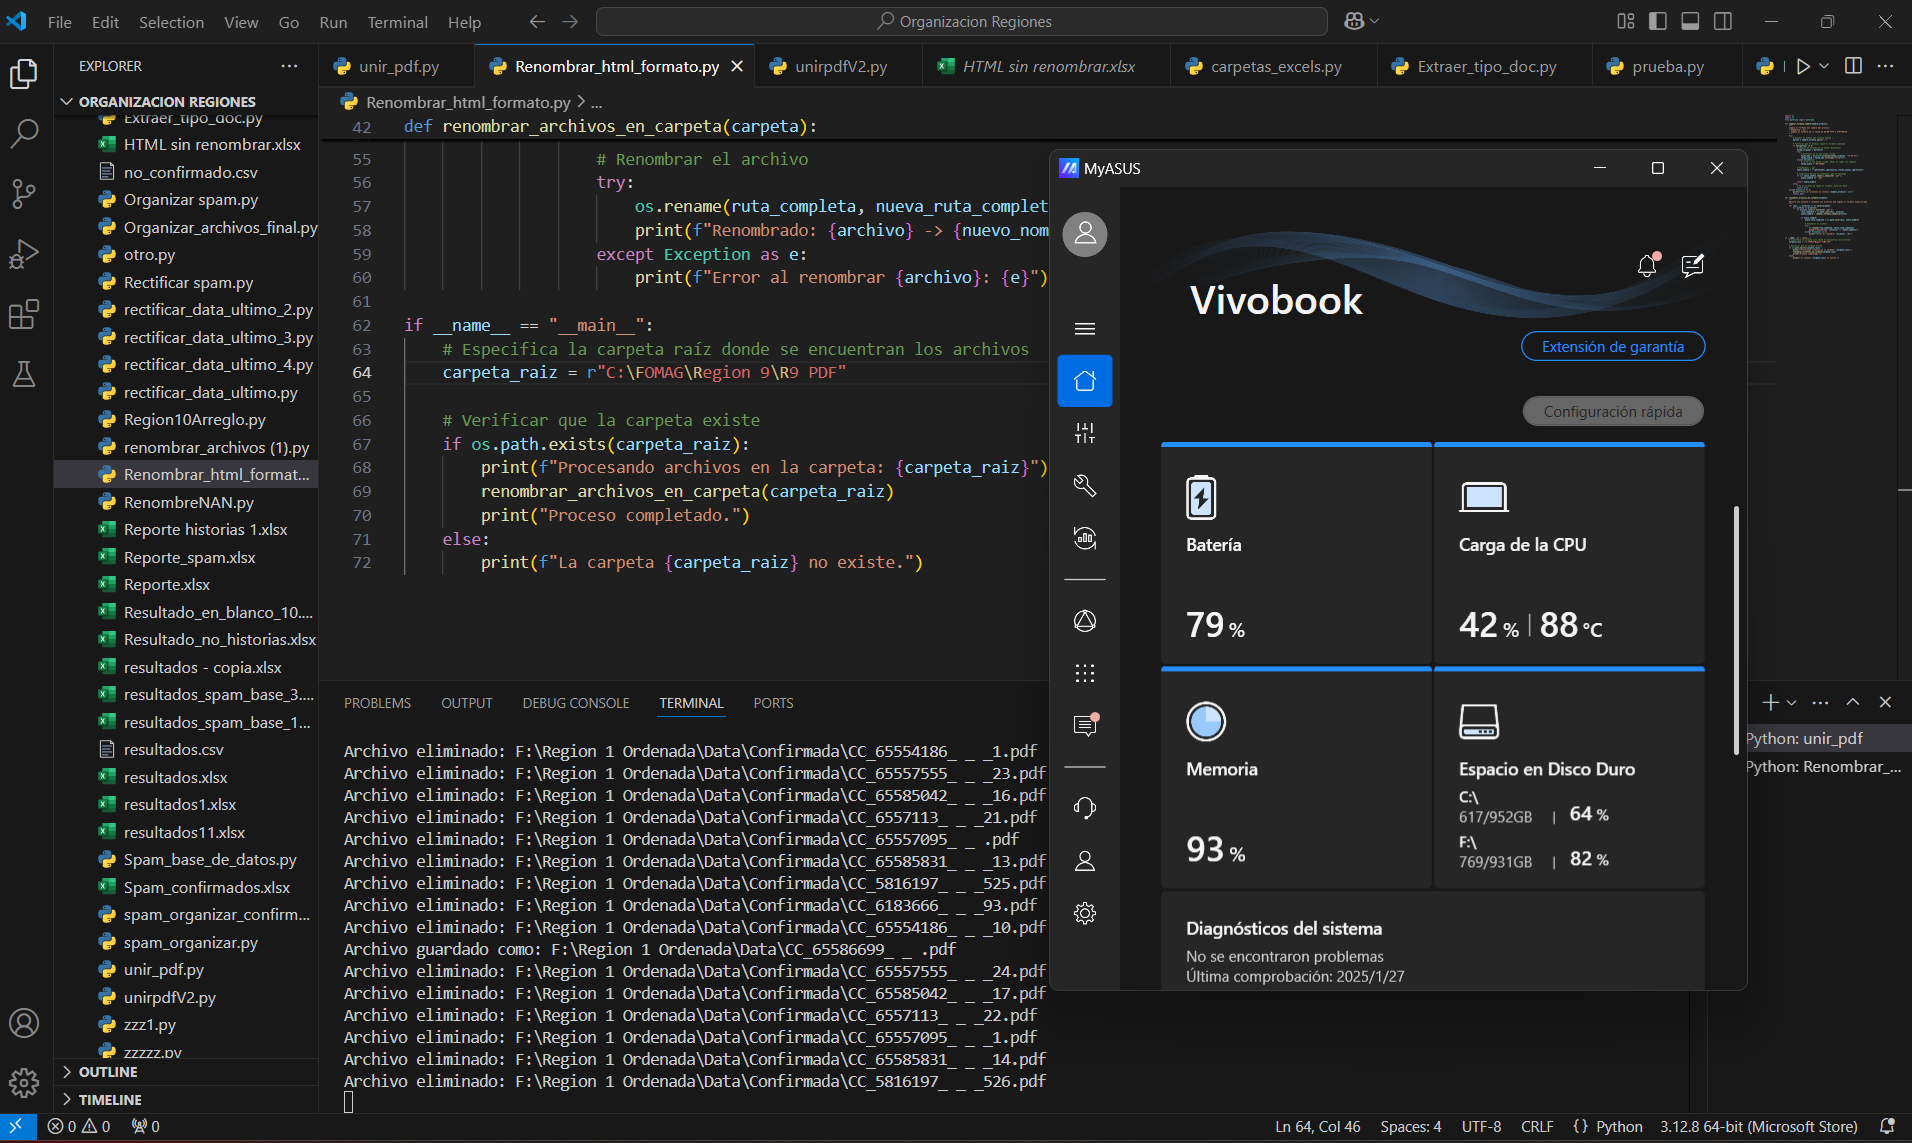Open the Run and Debug view
Image resolution: width=1912 pixels, height=1143 pixels.
pos(24,254)
